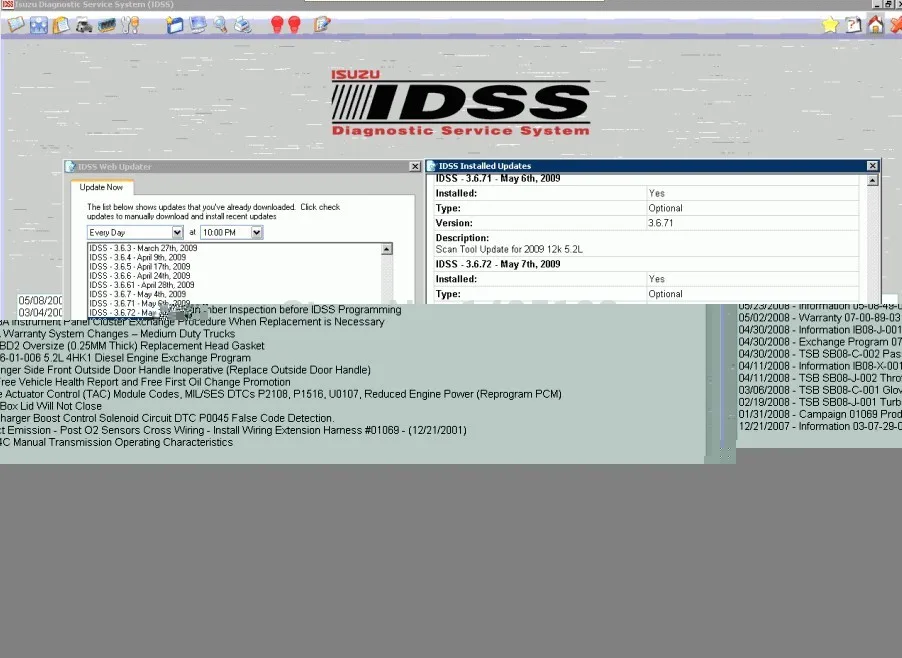Select the Update Now tab
This screenshot has height=658, width=902.
pyautogui.click(x=101, y=187)
